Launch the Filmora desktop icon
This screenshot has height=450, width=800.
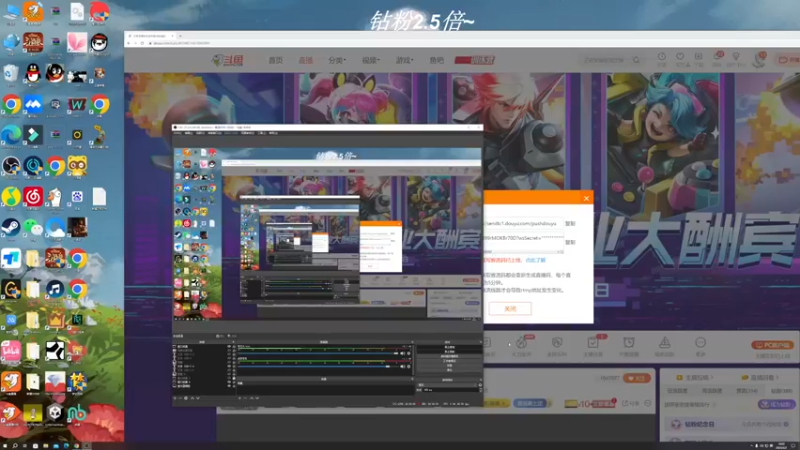33,135
